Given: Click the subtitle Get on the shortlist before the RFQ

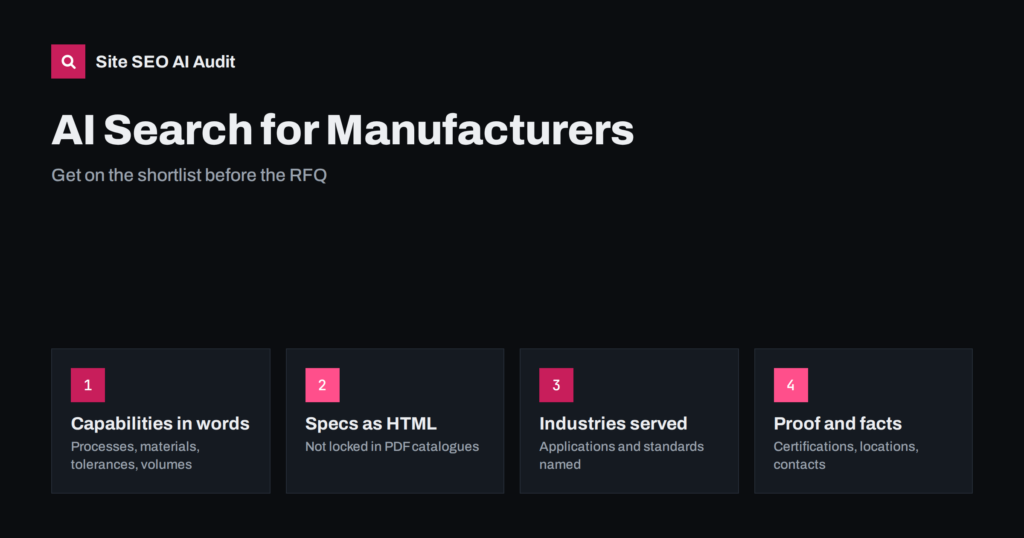Looking at the screenshot, I should (x=189, y=175).
